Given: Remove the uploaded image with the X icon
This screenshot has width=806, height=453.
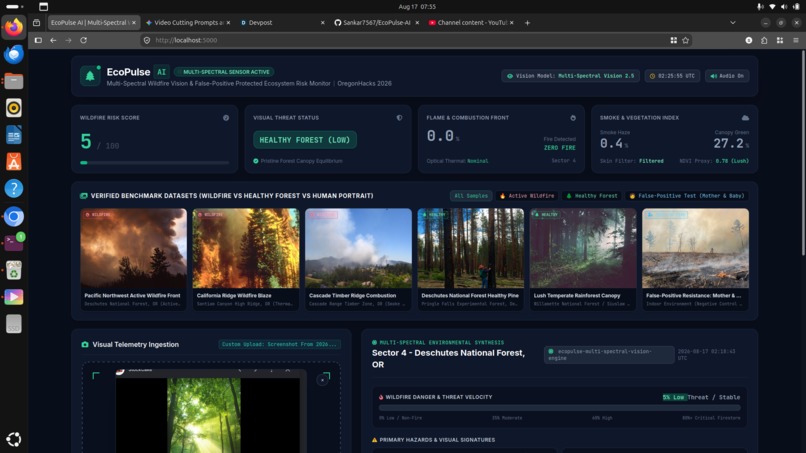Looking at the screenshot, I should (323, 380).
